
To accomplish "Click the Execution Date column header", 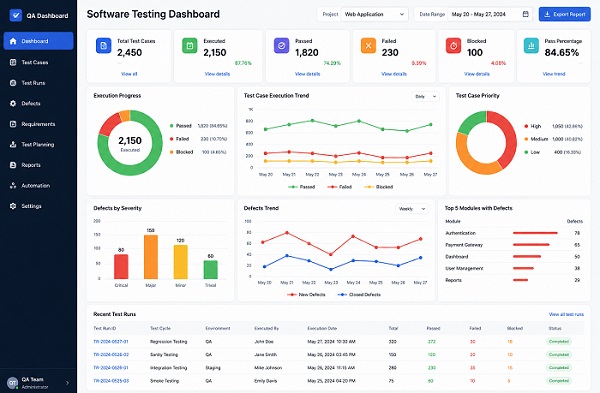I will coord(322,328).
